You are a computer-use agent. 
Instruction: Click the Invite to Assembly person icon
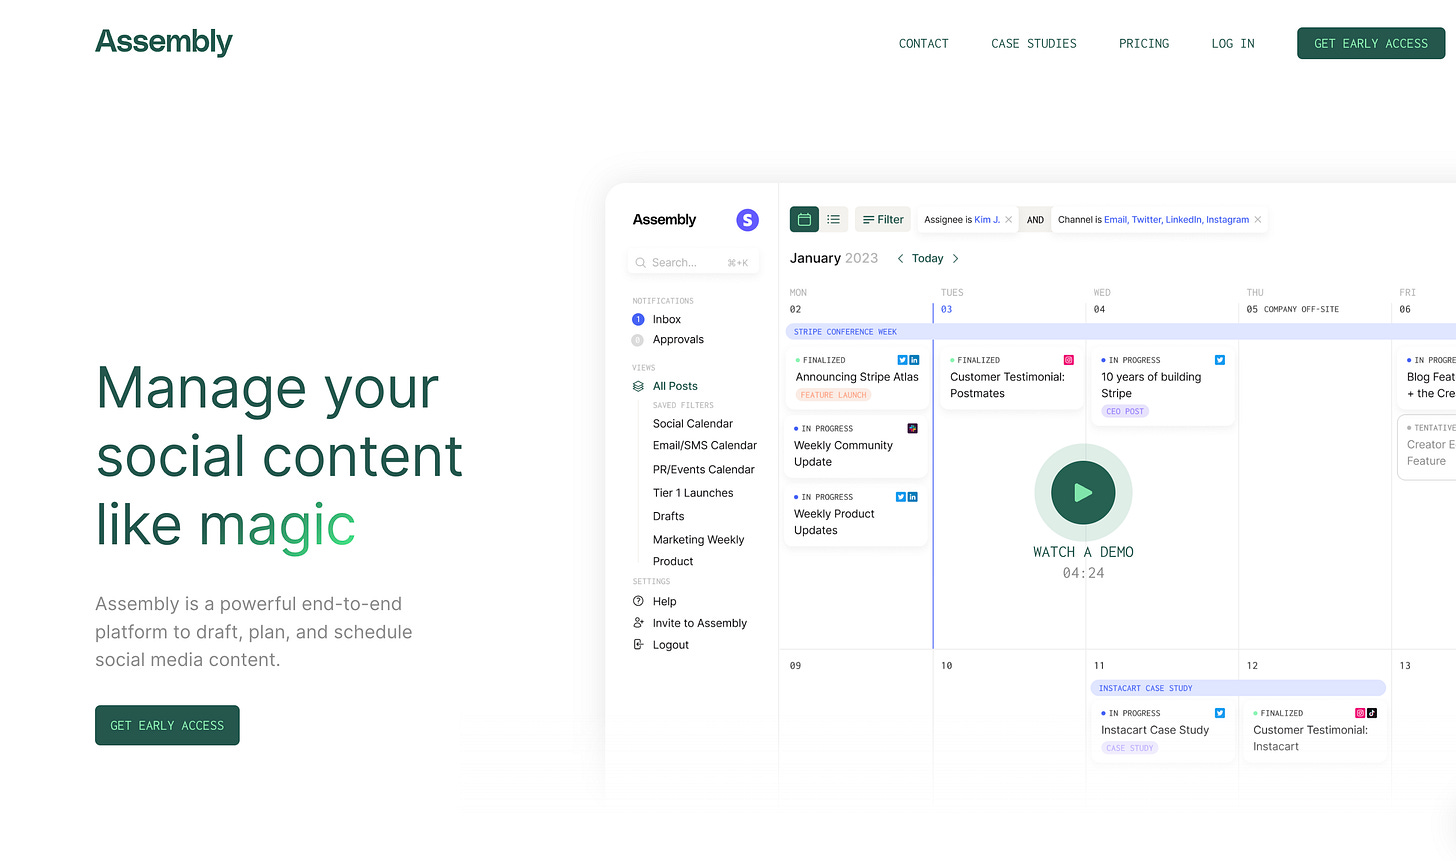coord(638,622)
